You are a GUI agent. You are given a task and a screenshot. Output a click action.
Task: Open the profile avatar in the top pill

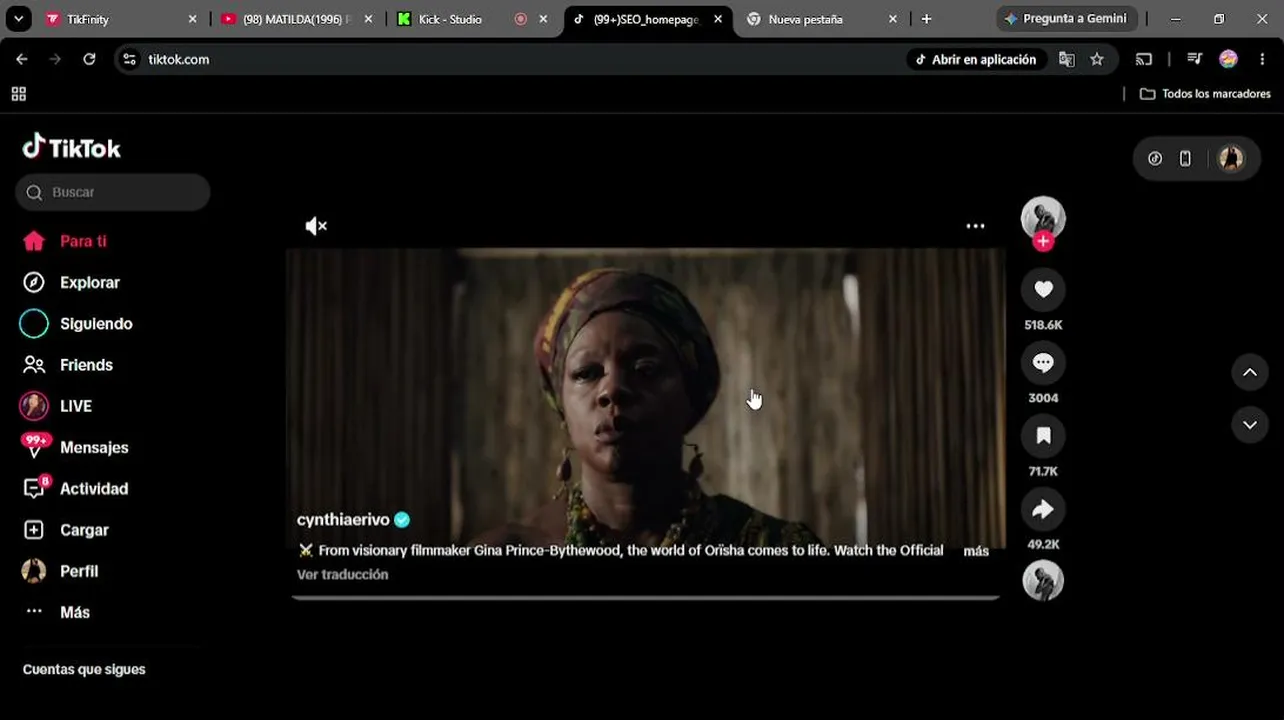tap(1231, 159)
